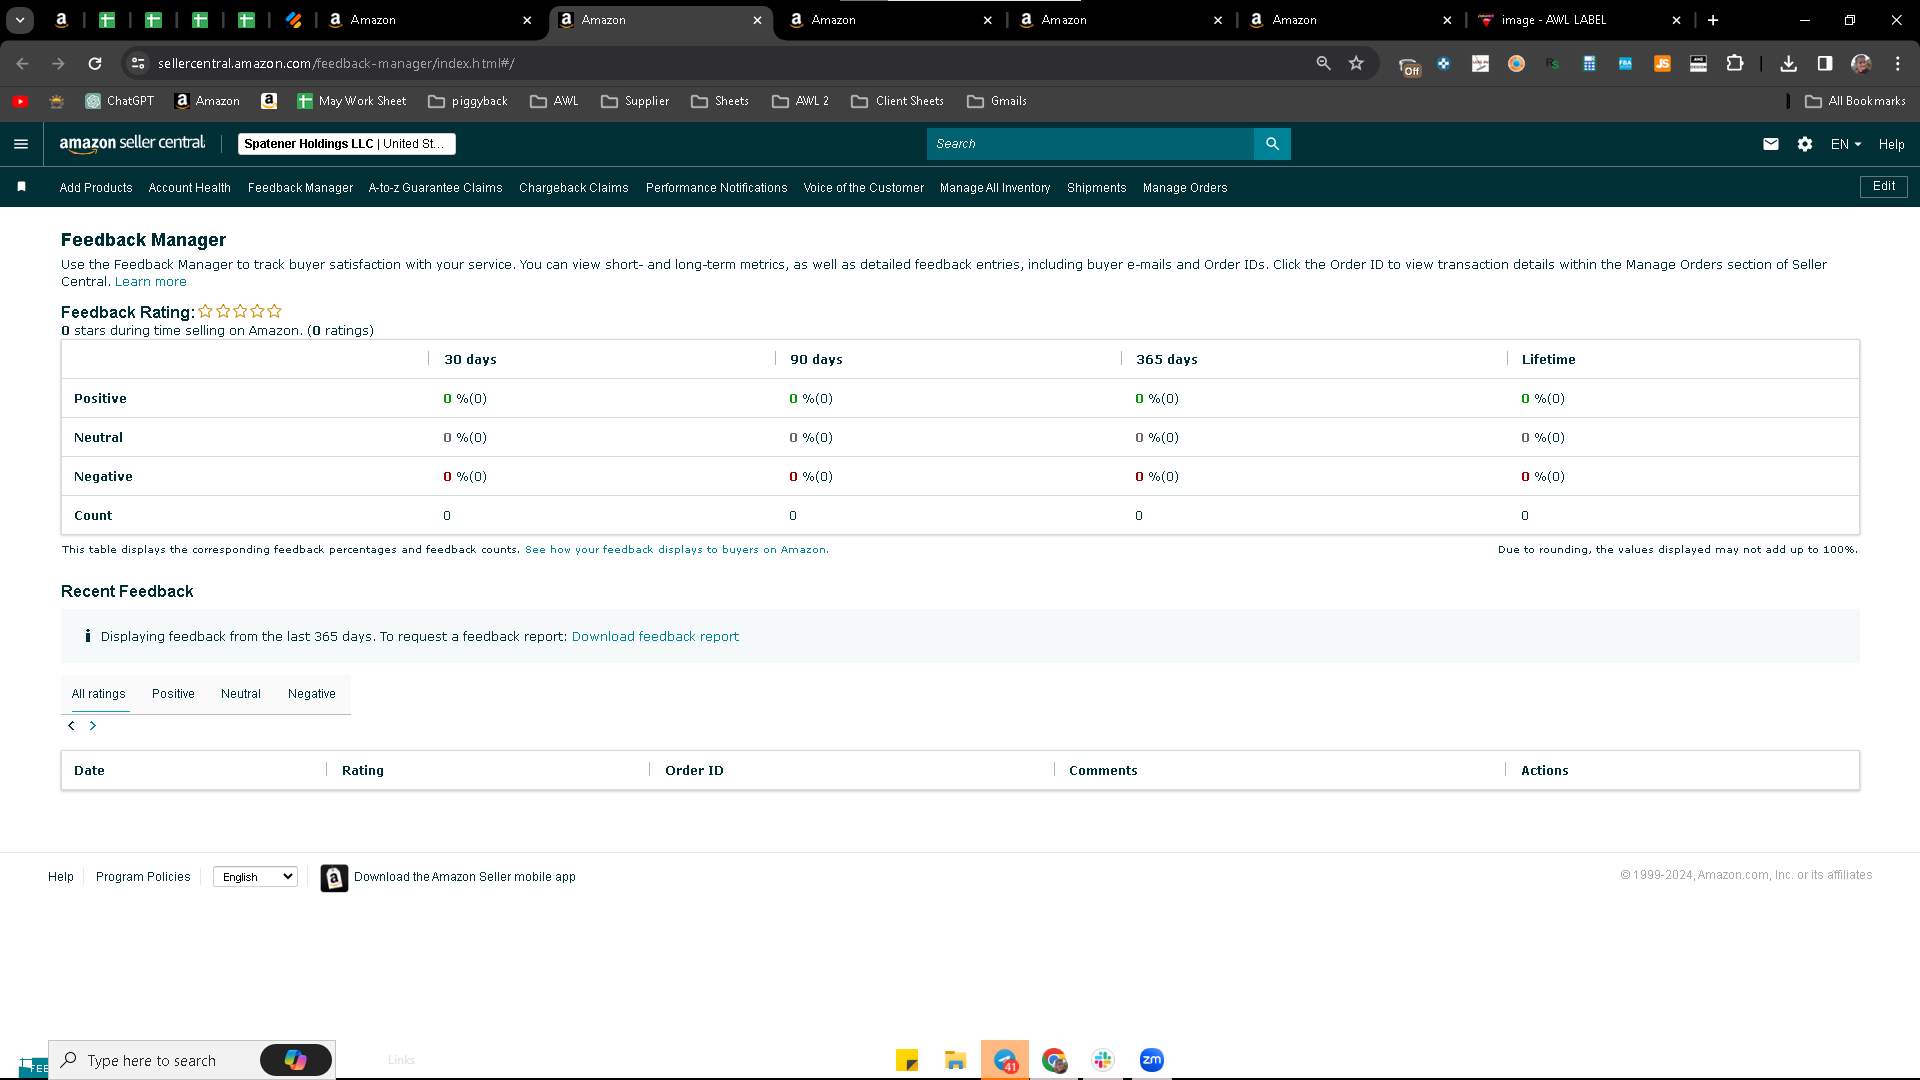The height and width of the screenshot is (1080, 1920).
Task: Click the Manage Orders link
Action: [1185, 188]
